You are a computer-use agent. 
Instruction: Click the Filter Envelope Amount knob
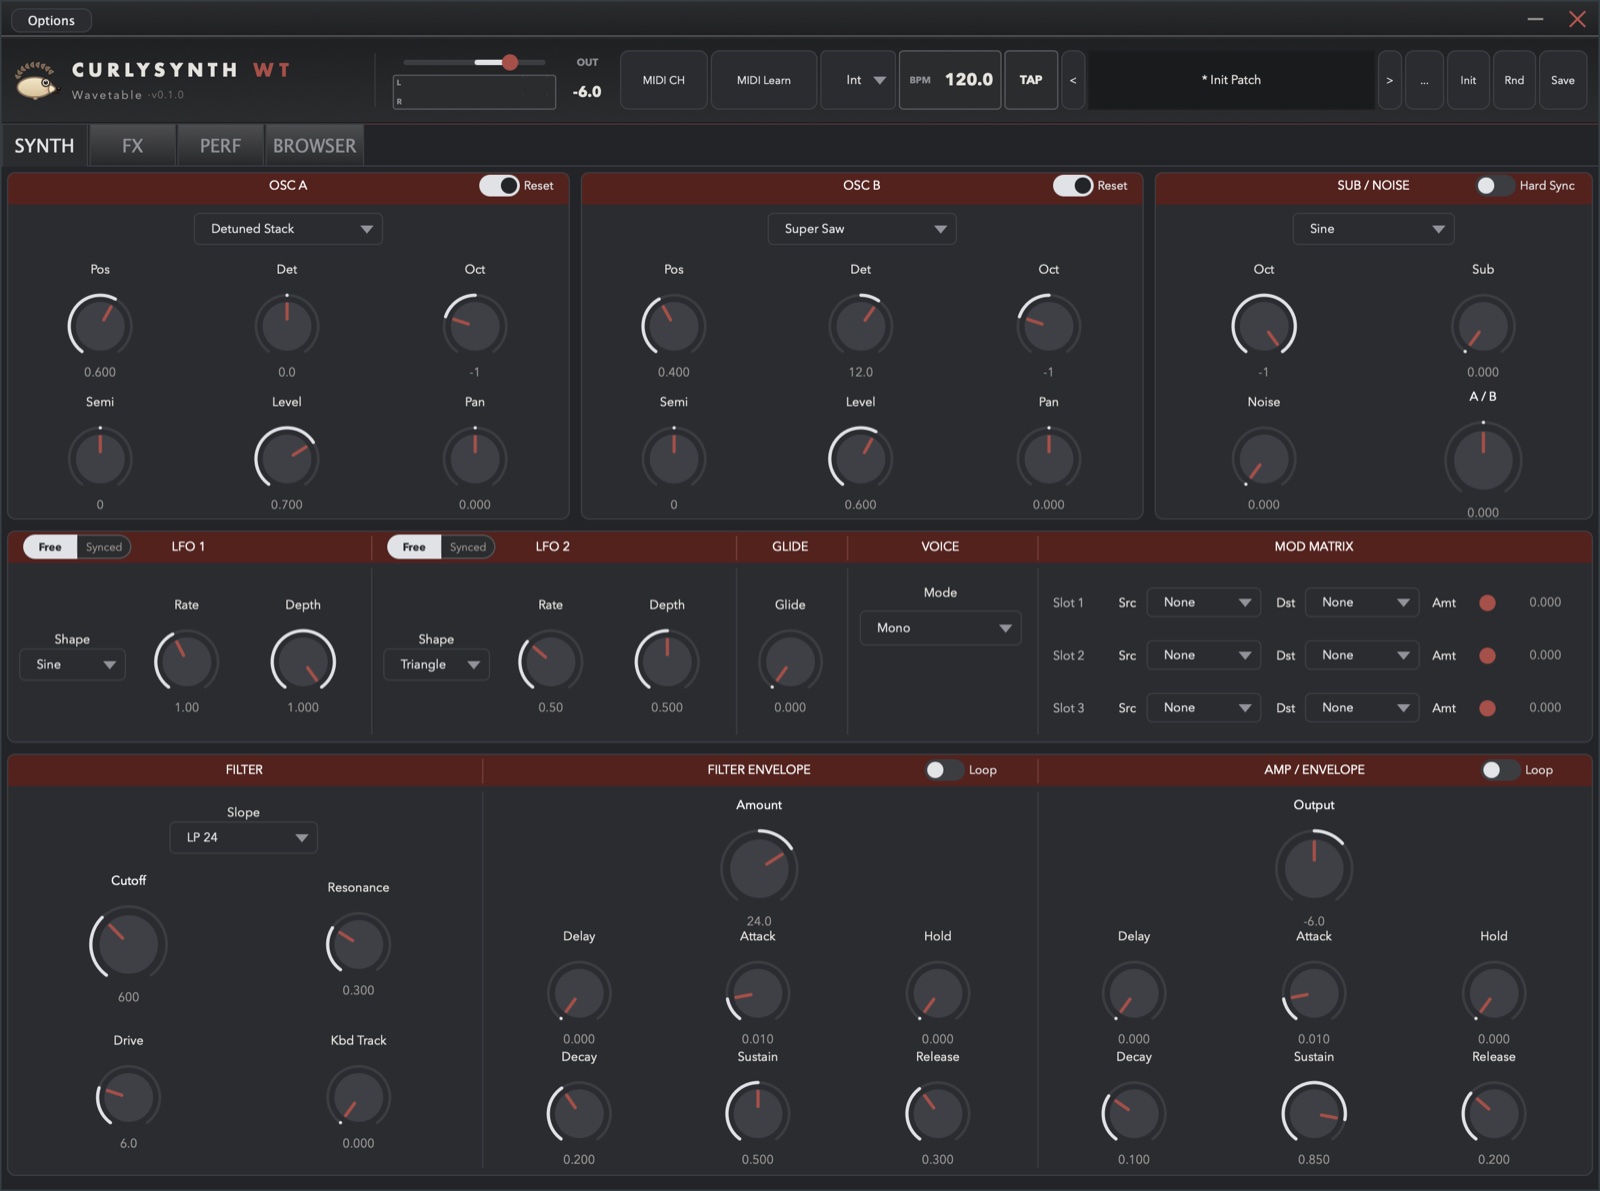pyautogui.click(x=759, y=868)
